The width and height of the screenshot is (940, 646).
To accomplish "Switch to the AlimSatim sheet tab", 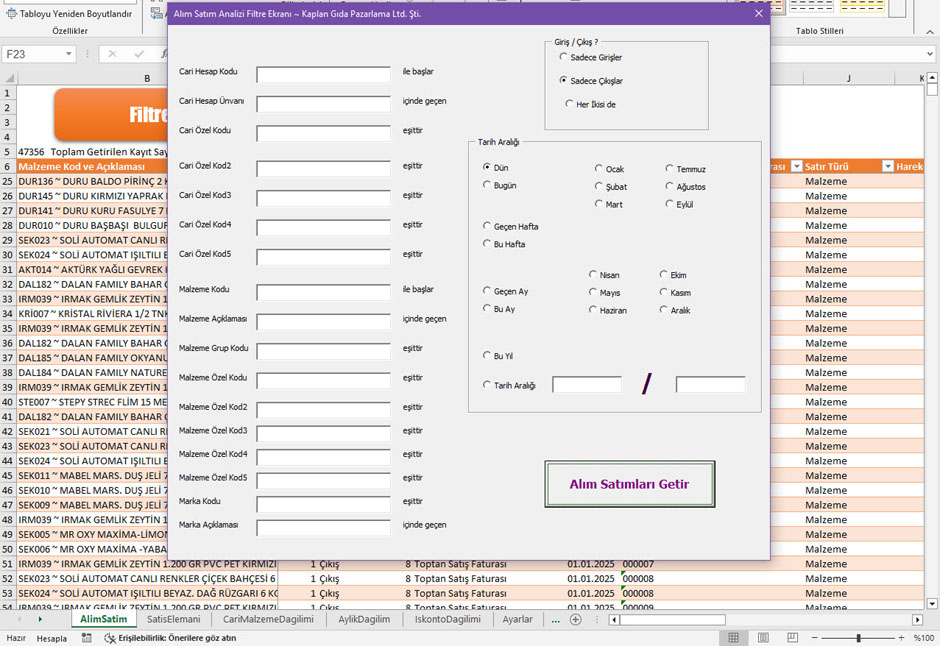I will (104, 619).
